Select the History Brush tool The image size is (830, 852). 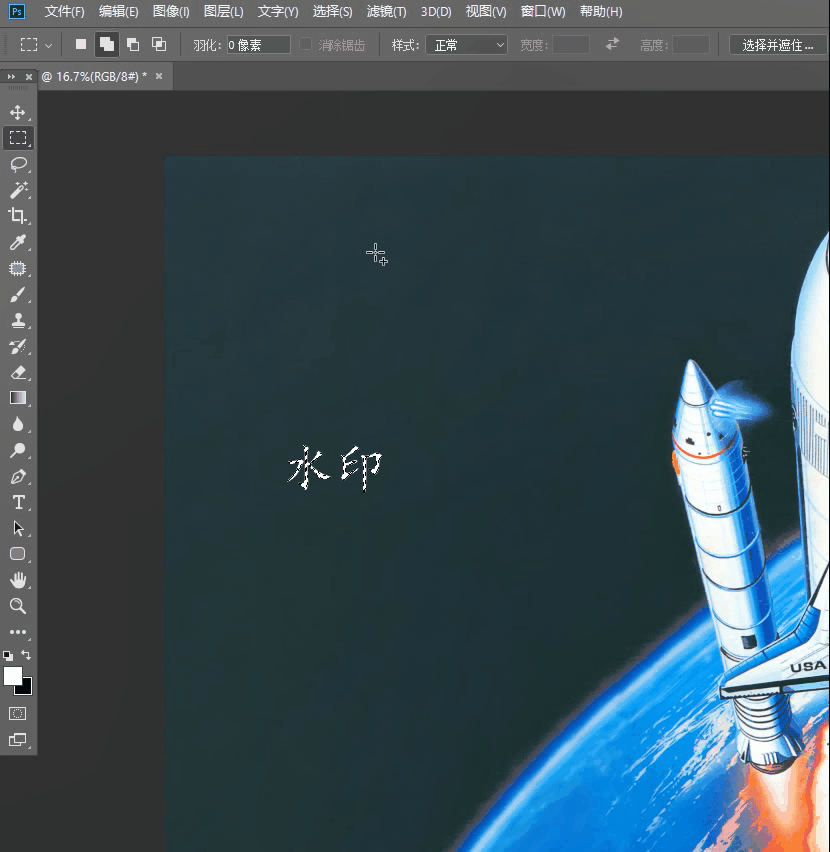pos(18,347)
